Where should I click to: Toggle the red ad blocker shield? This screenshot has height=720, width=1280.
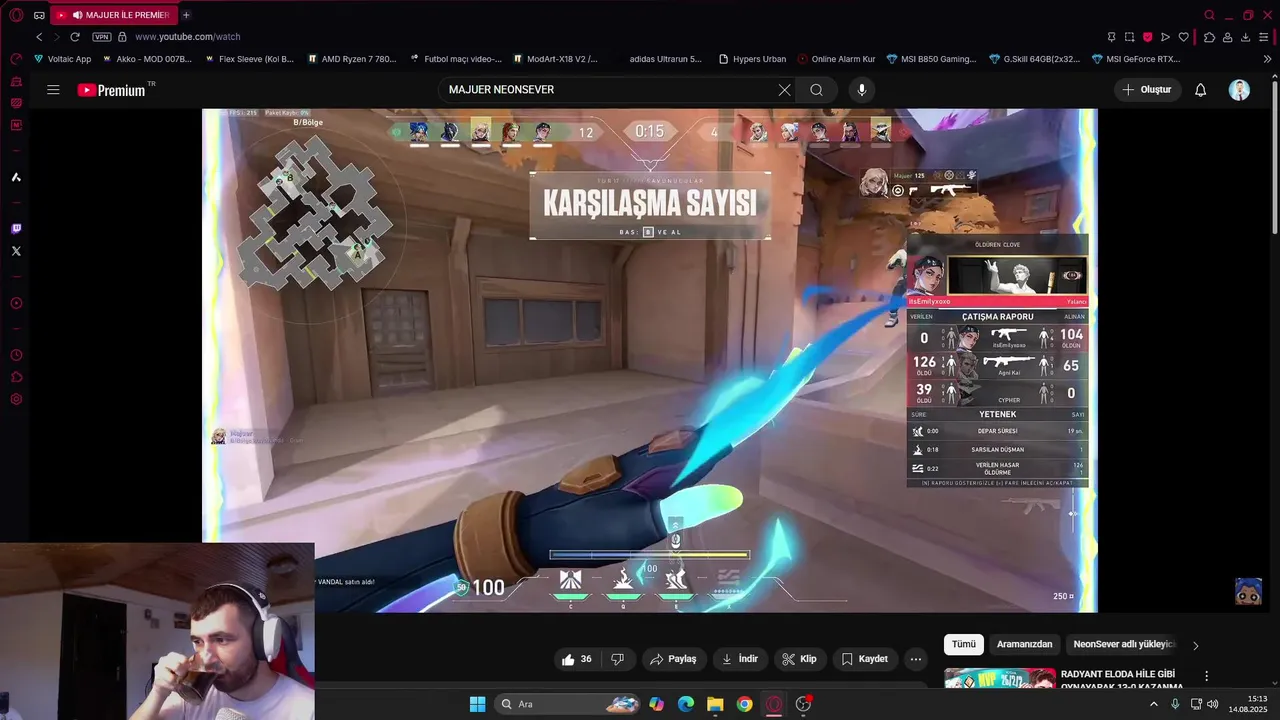(x=1147, y=37)
